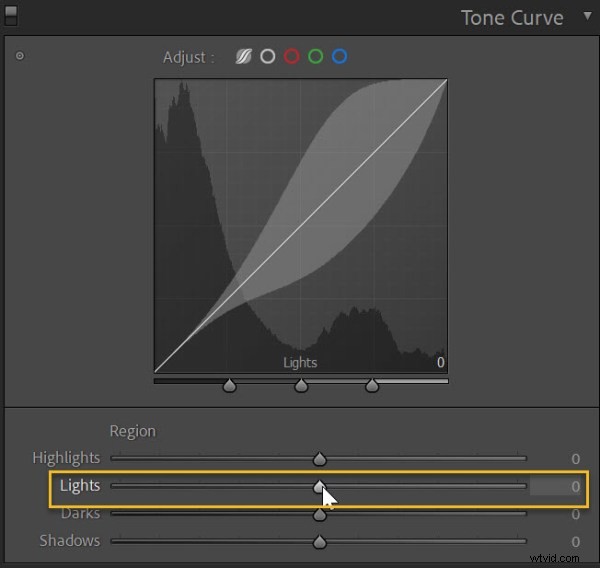Viewport: 600px width, 568px height.
Task: Toggle the Tone Curve panel on/off switch
Action: (x=11, y=15)
